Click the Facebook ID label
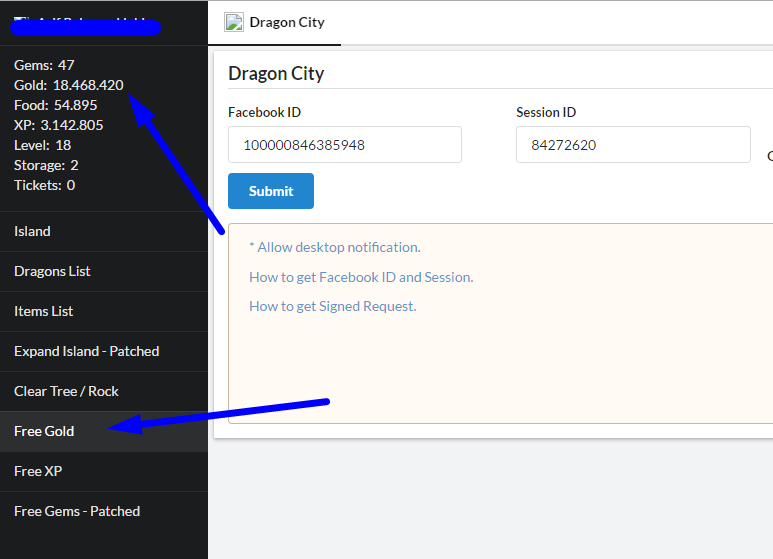The image size is (773, 559). pos(264,112)
